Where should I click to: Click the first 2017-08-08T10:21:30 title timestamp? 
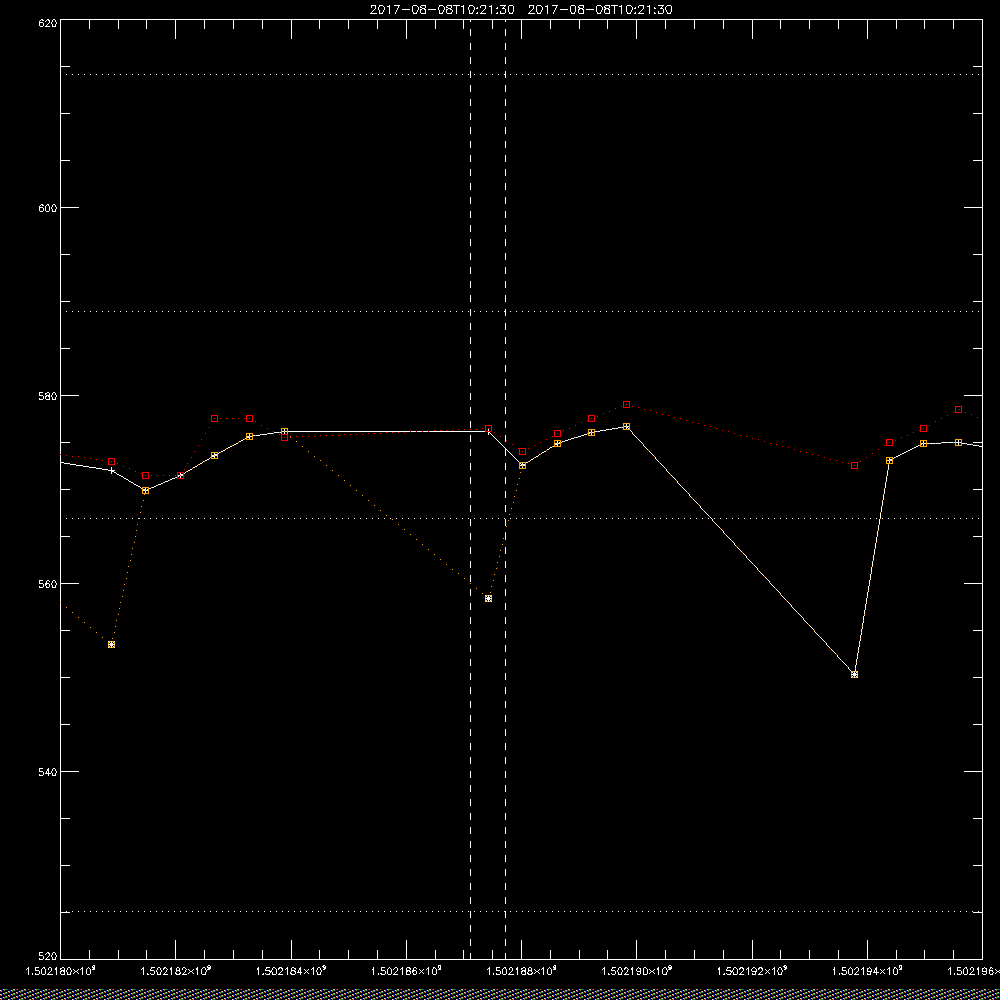pyautogui.click(x=442, y=10)
